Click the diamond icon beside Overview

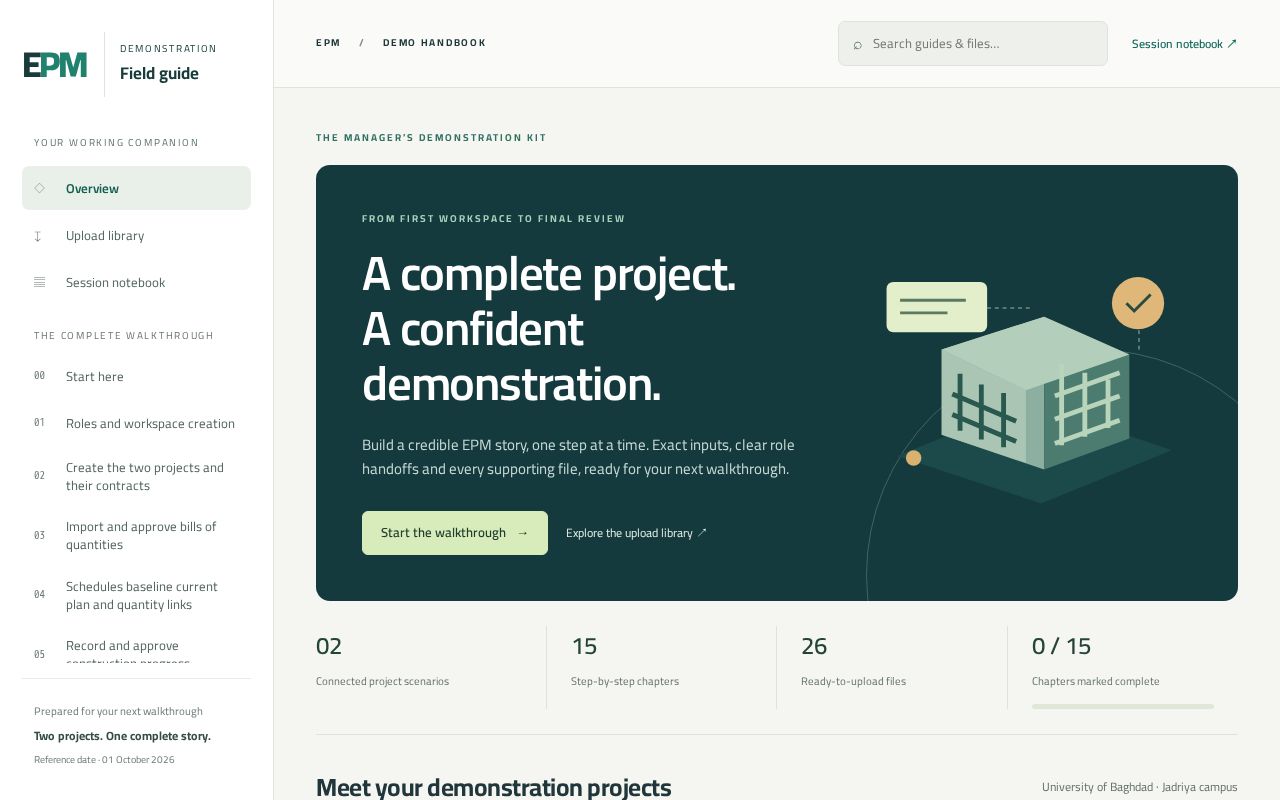(39, 188)
